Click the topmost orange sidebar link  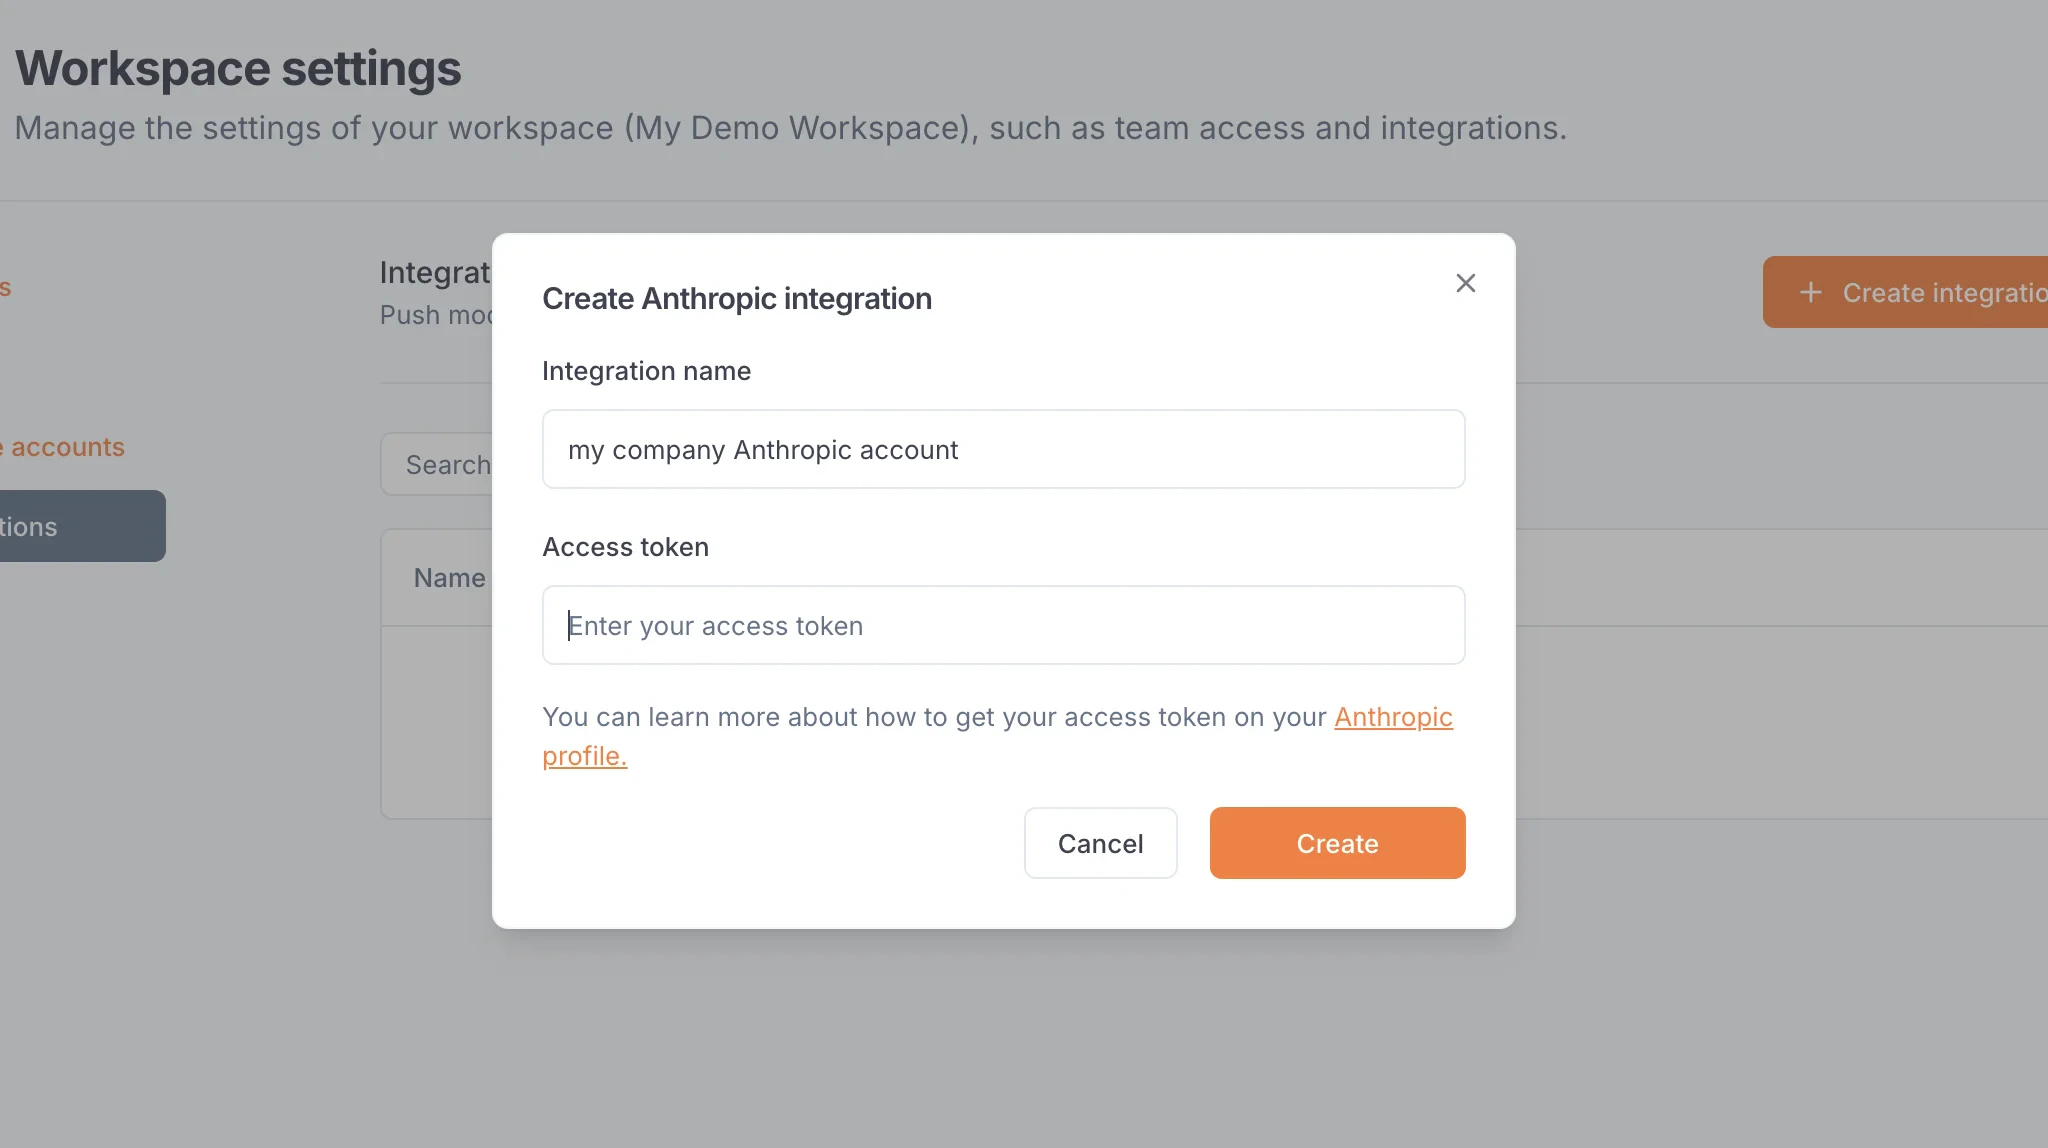[x=5, y=289]
